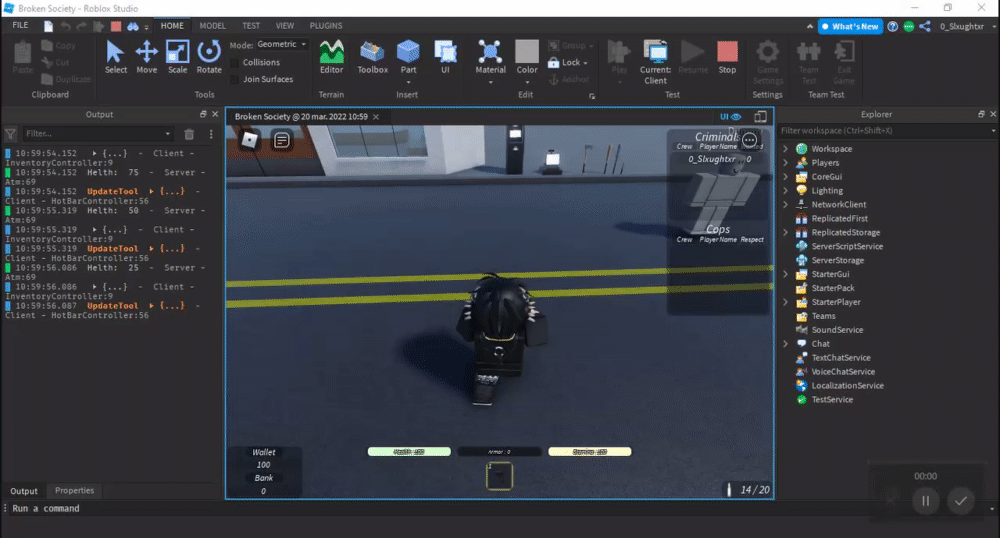Viewport: 1000px width, 538px height.
Task: Select the Select tool
Action: (115, 57)
